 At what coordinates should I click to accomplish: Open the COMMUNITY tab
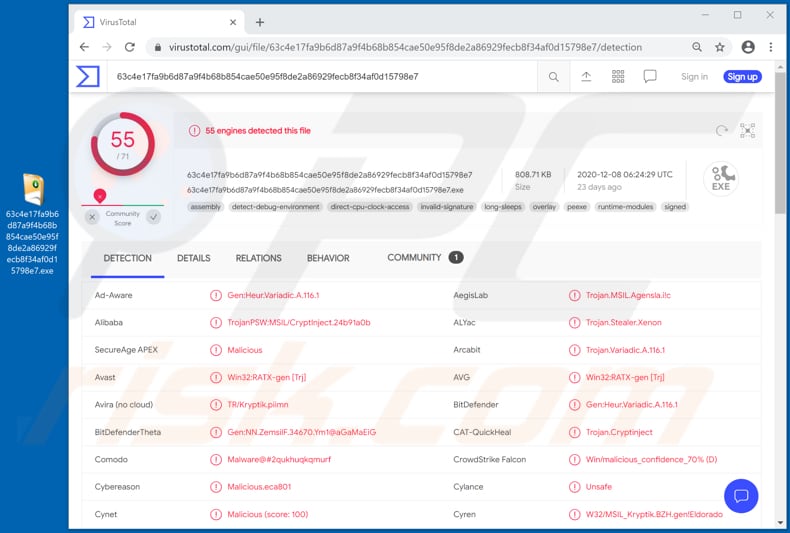[425, 257]
